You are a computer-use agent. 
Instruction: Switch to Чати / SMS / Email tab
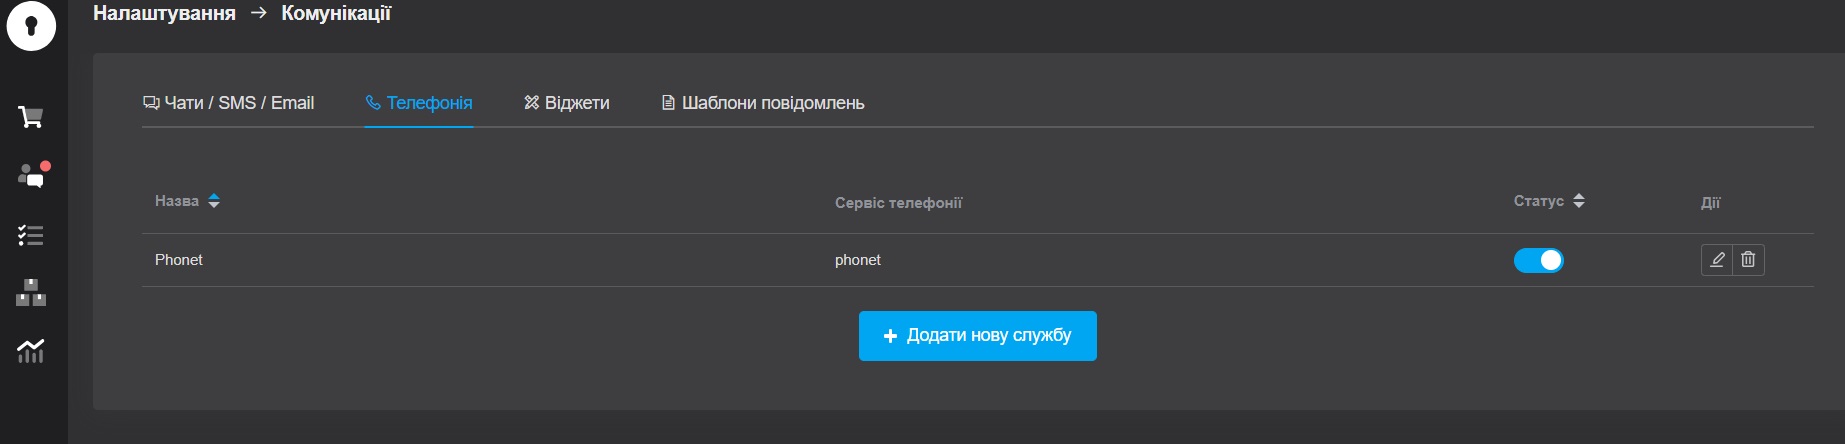pyautogui.click(x=229, y=103)
